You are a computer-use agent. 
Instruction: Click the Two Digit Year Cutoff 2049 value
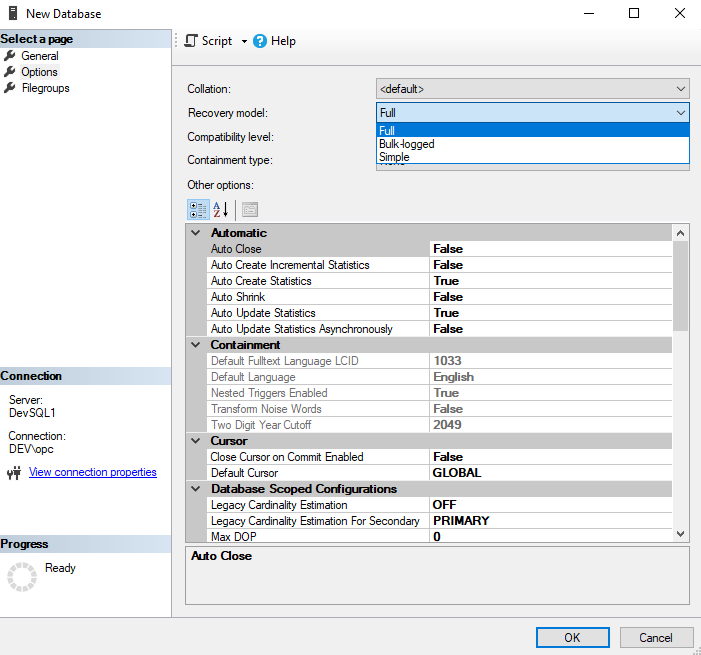tap(551, 425)
